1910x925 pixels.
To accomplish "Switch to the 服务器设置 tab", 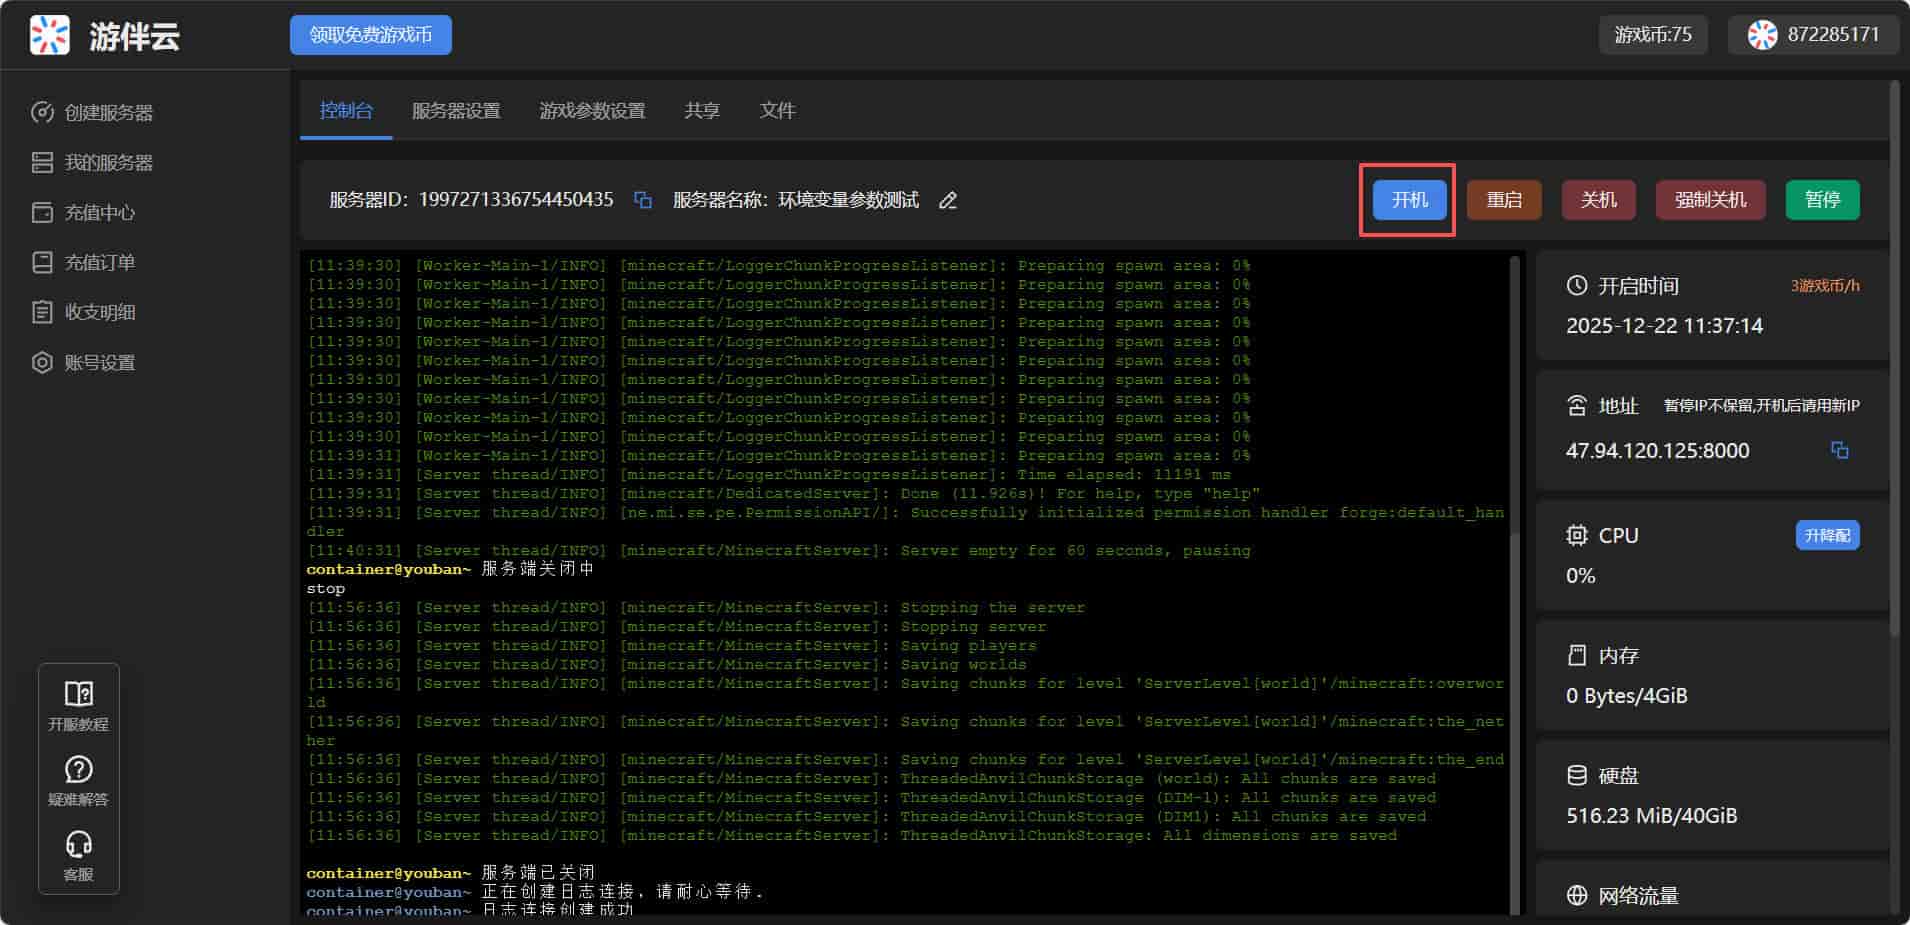I will click(x=456, y=111).
